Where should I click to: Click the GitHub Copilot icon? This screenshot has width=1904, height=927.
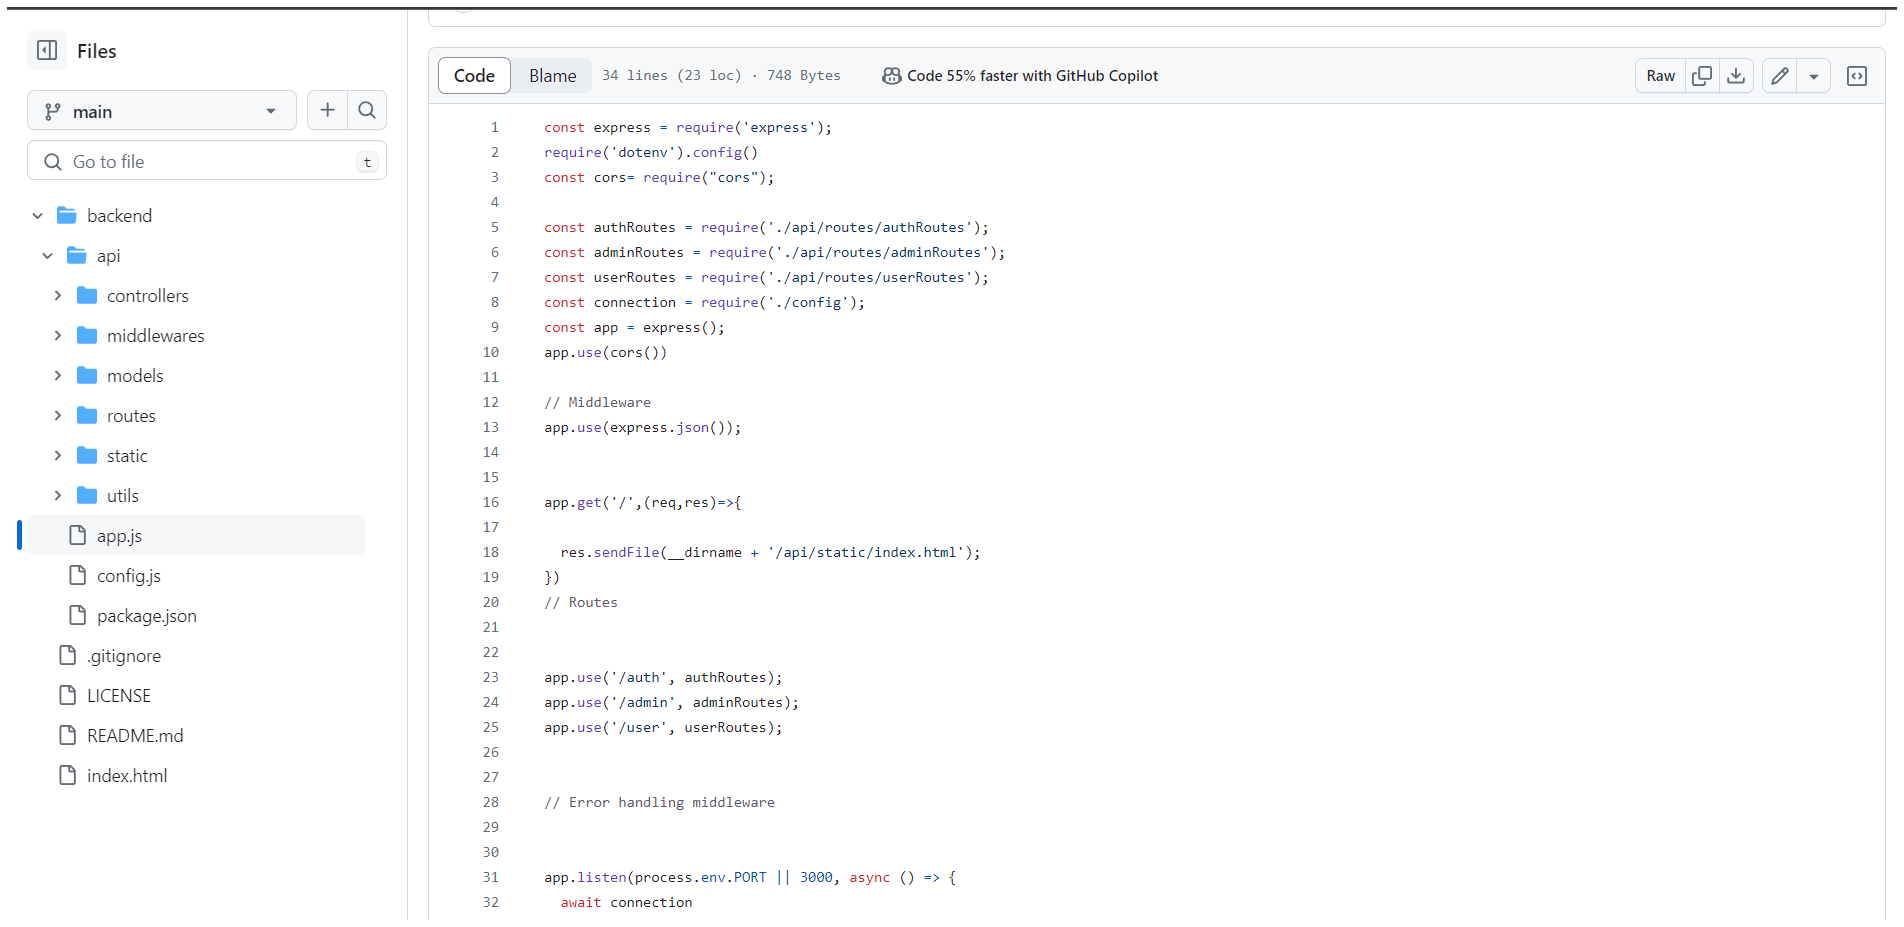[891, 76]
